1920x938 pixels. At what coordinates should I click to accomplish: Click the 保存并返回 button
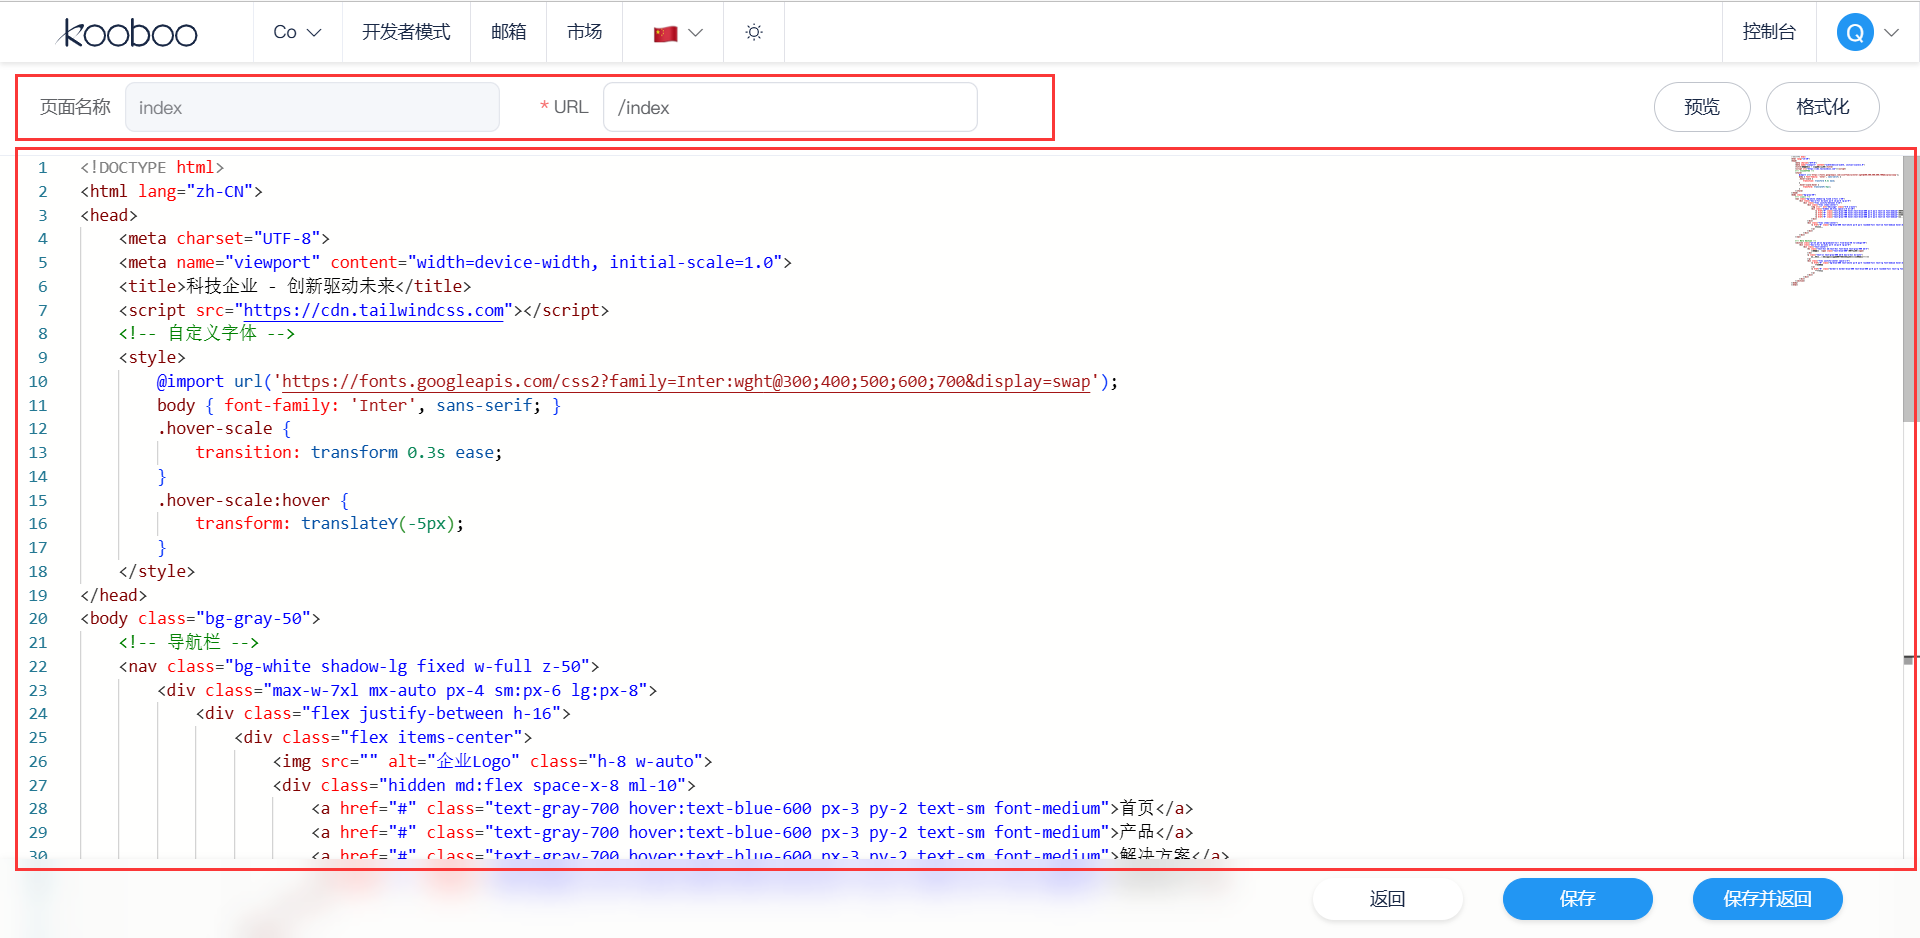(1767, 899)
